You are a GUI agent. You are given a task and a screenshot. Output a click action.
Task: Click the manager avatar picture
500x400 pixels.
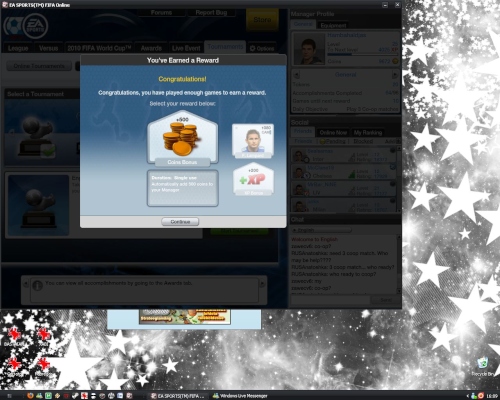click(309, 49)
